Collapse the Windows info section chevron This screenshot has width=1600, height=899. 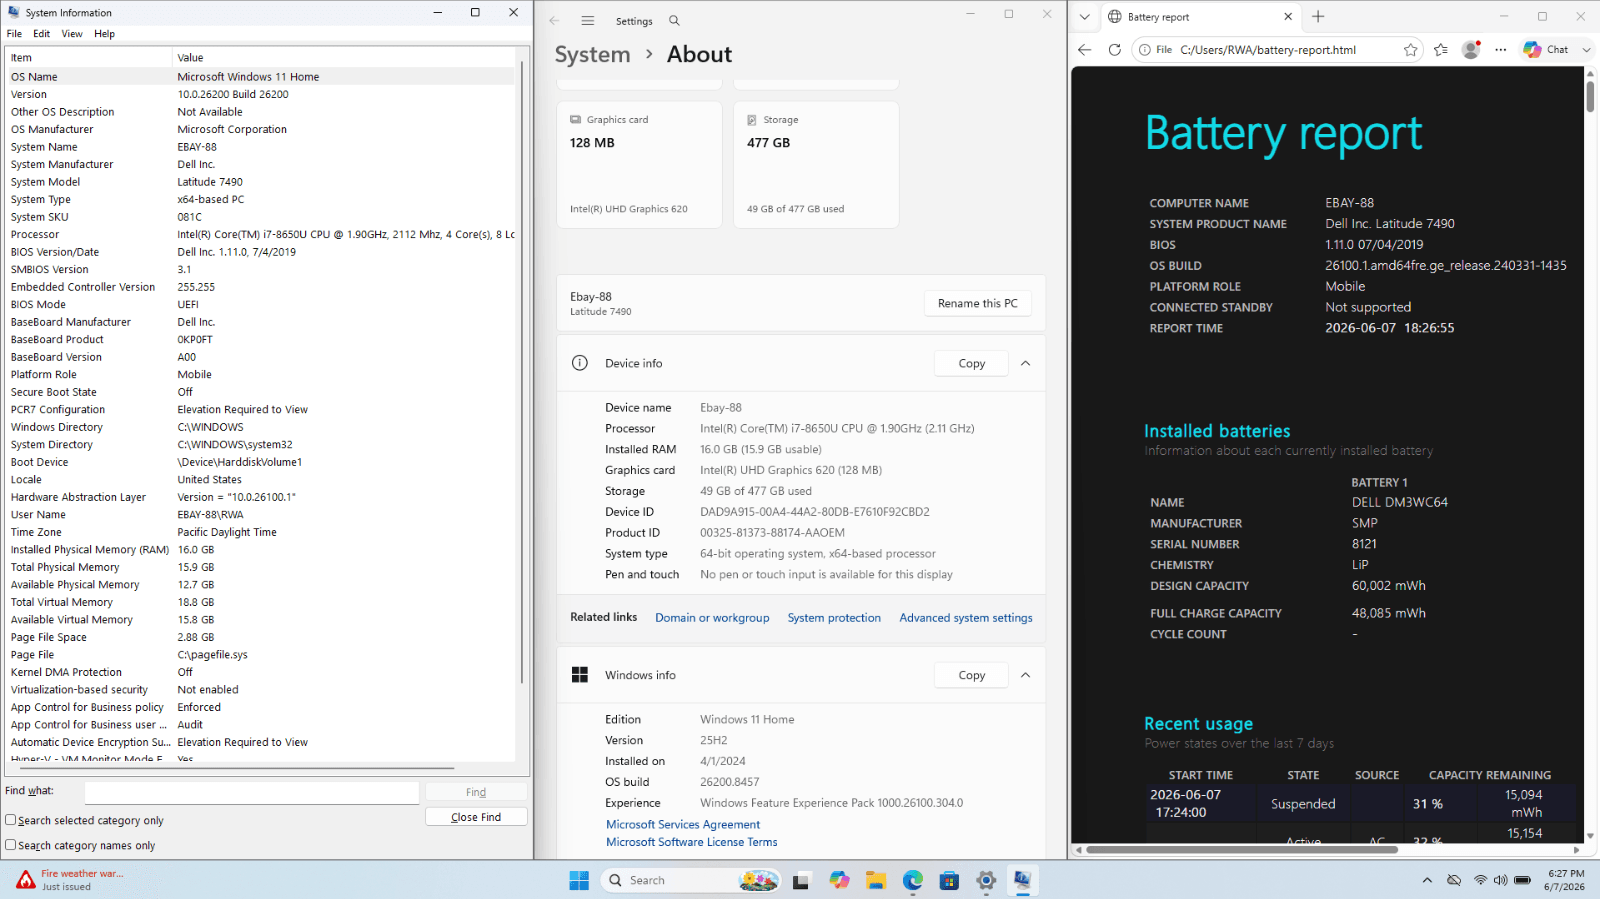(x=1025, y=675)
